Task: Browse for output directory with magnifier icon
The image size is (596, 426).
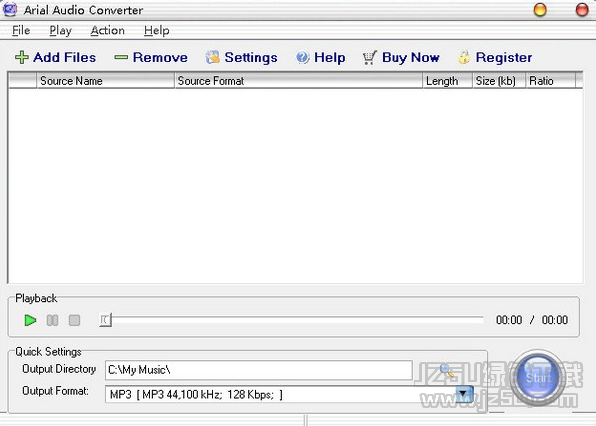Action: coord(446,370)
